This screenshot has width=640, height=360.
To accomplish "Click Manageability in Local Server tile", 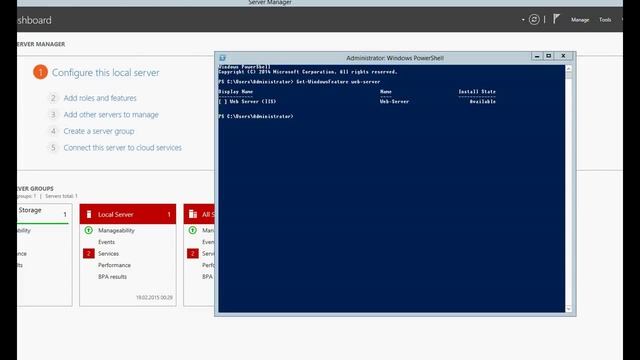I will pyautogui.click(x=116, y=230).
